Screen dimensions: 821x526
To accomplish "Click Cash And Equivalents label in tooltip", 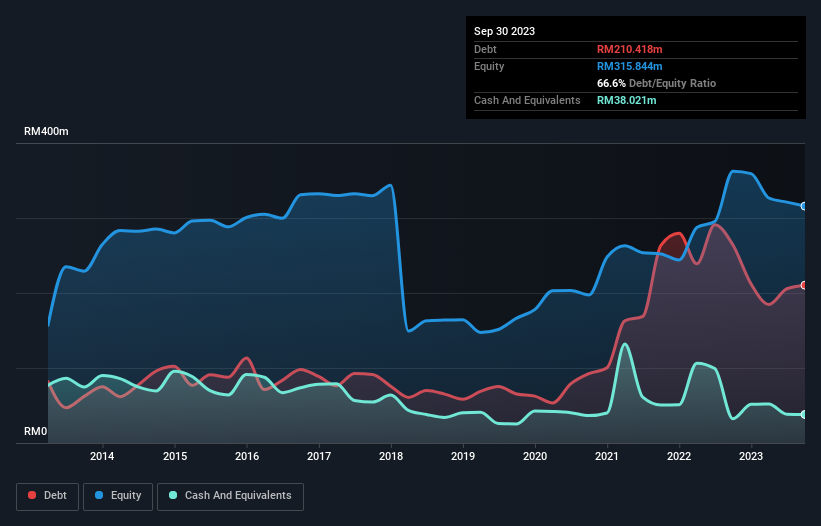I will coord(527,100).
